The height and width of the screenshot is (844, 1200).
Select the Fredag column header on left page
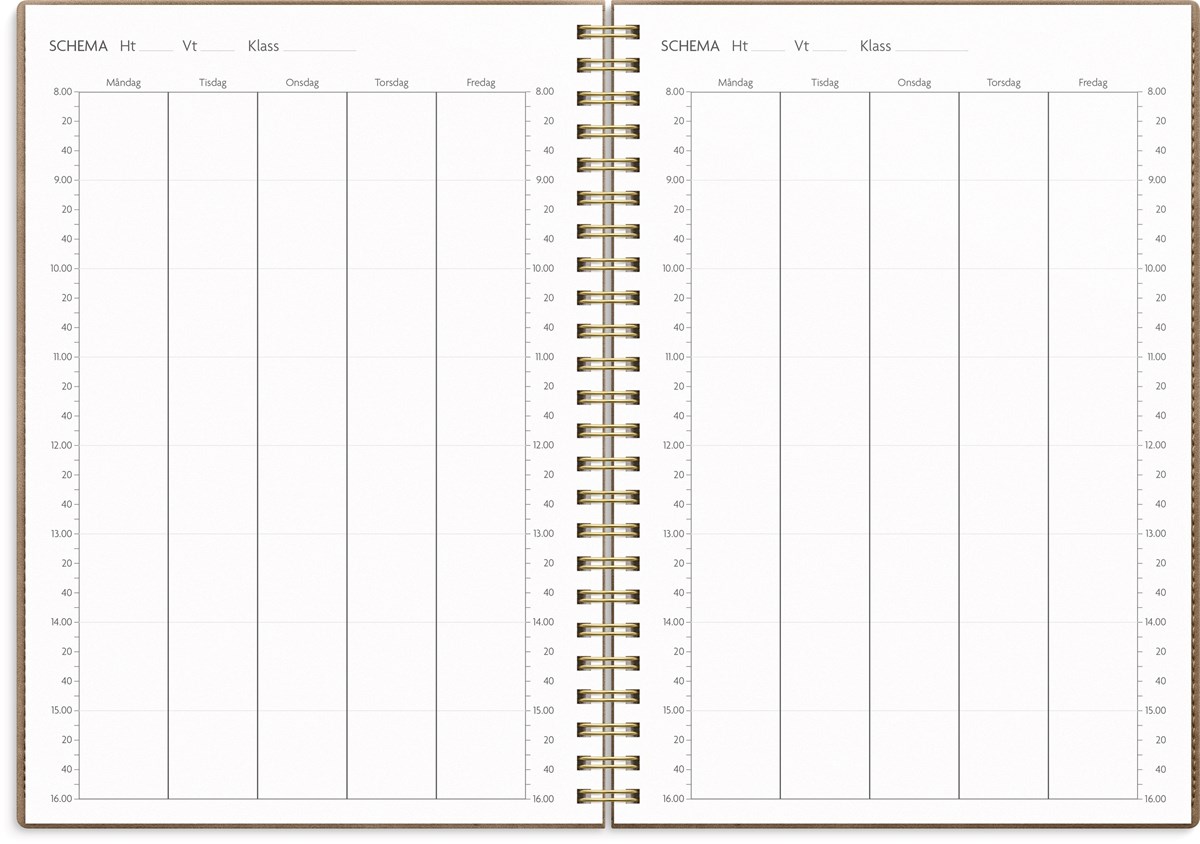click(x=481, y=83)
